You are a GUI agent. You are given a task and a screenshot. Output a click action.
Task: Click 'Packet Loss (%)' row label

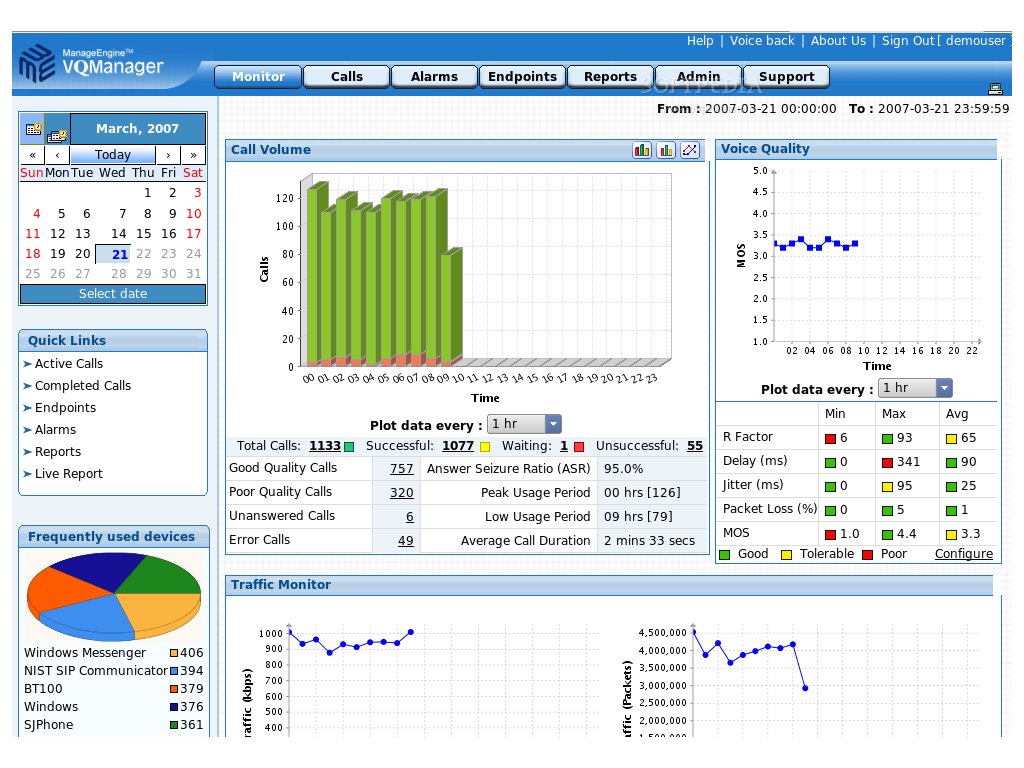[770, 509]
